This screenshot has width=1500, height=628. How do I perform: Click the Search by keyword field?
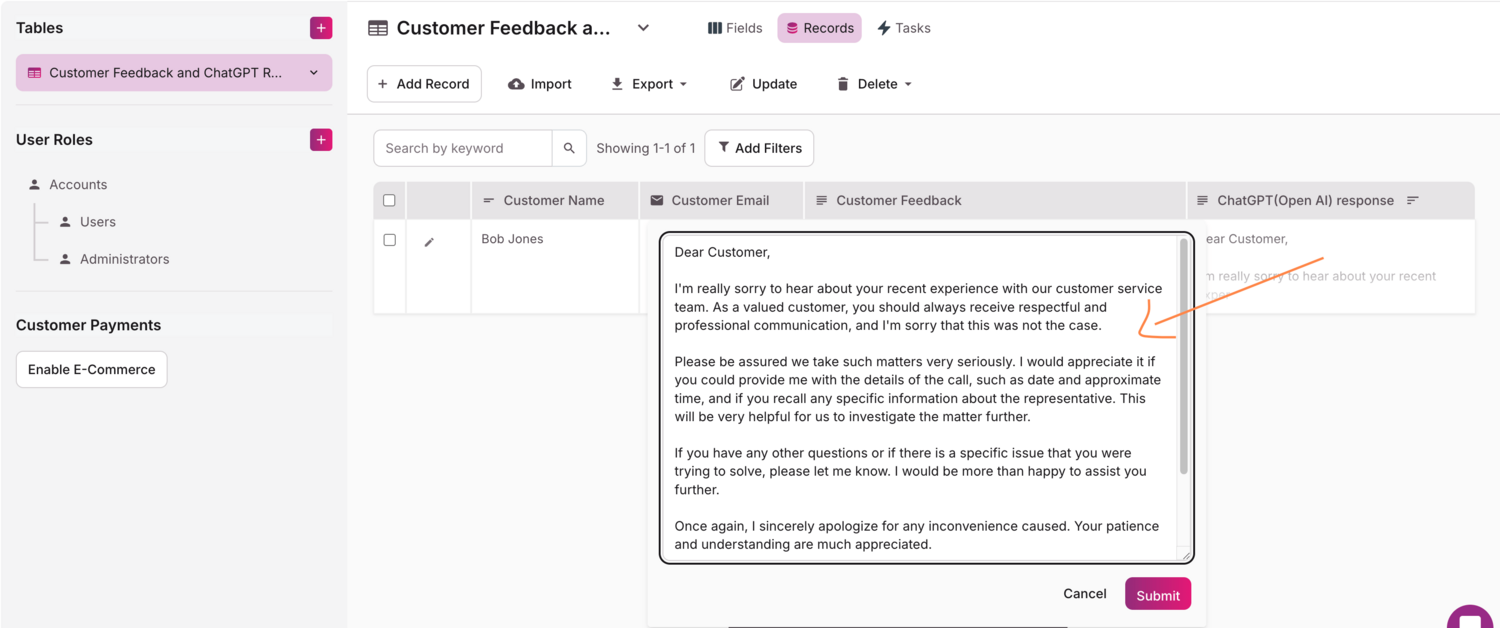click(462, 148)
